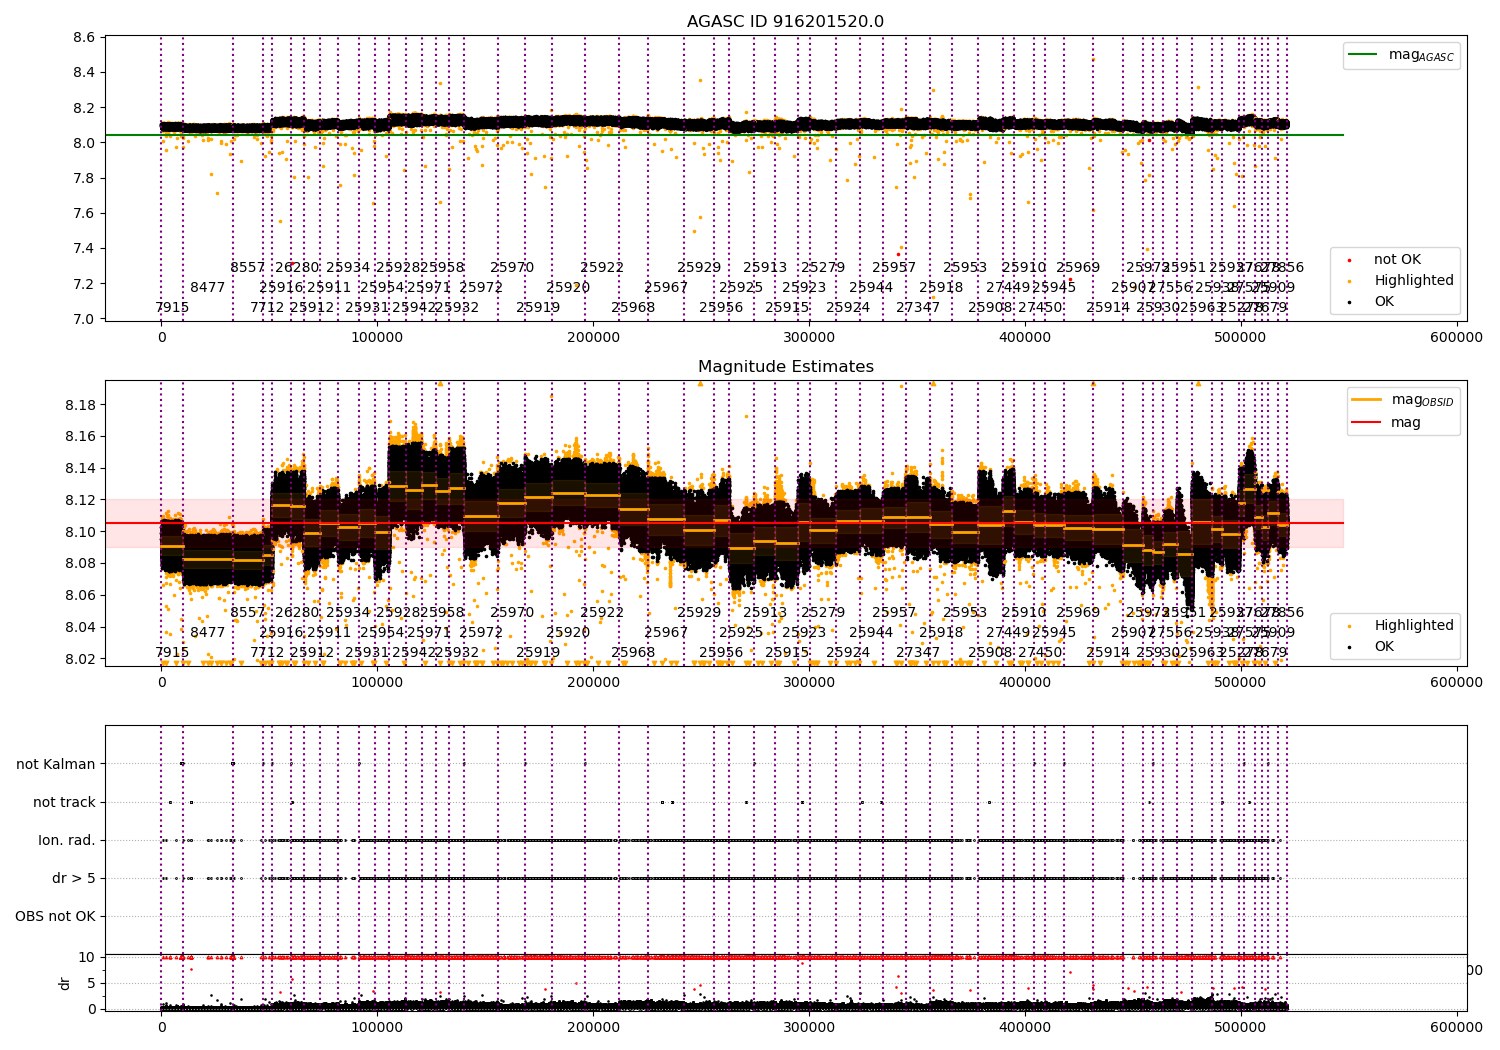Click the 'AGASC ID 916201520.0' plot title
Image resolution: width=1500 pixels, height=1050 pixels.
[785, 22]
